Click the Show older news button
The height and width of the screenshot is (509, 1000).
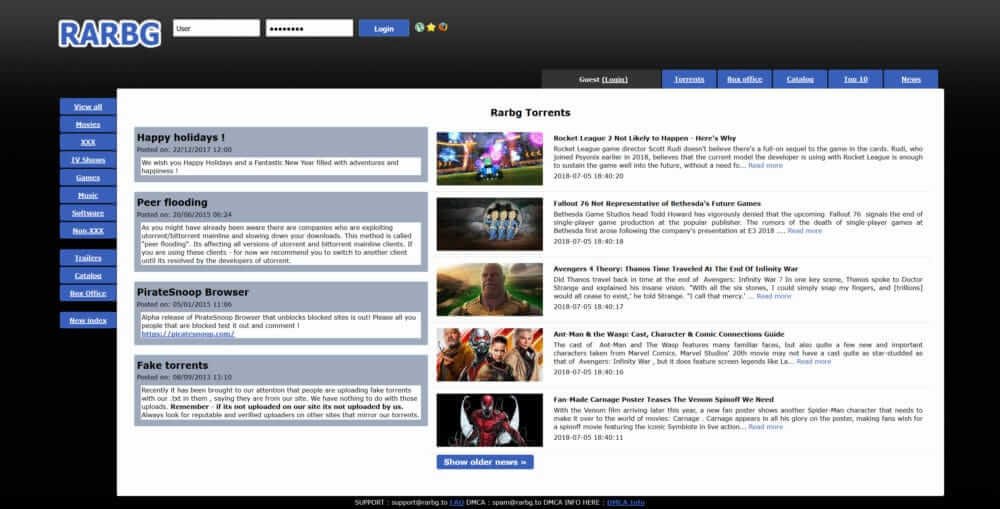[485, 462]
